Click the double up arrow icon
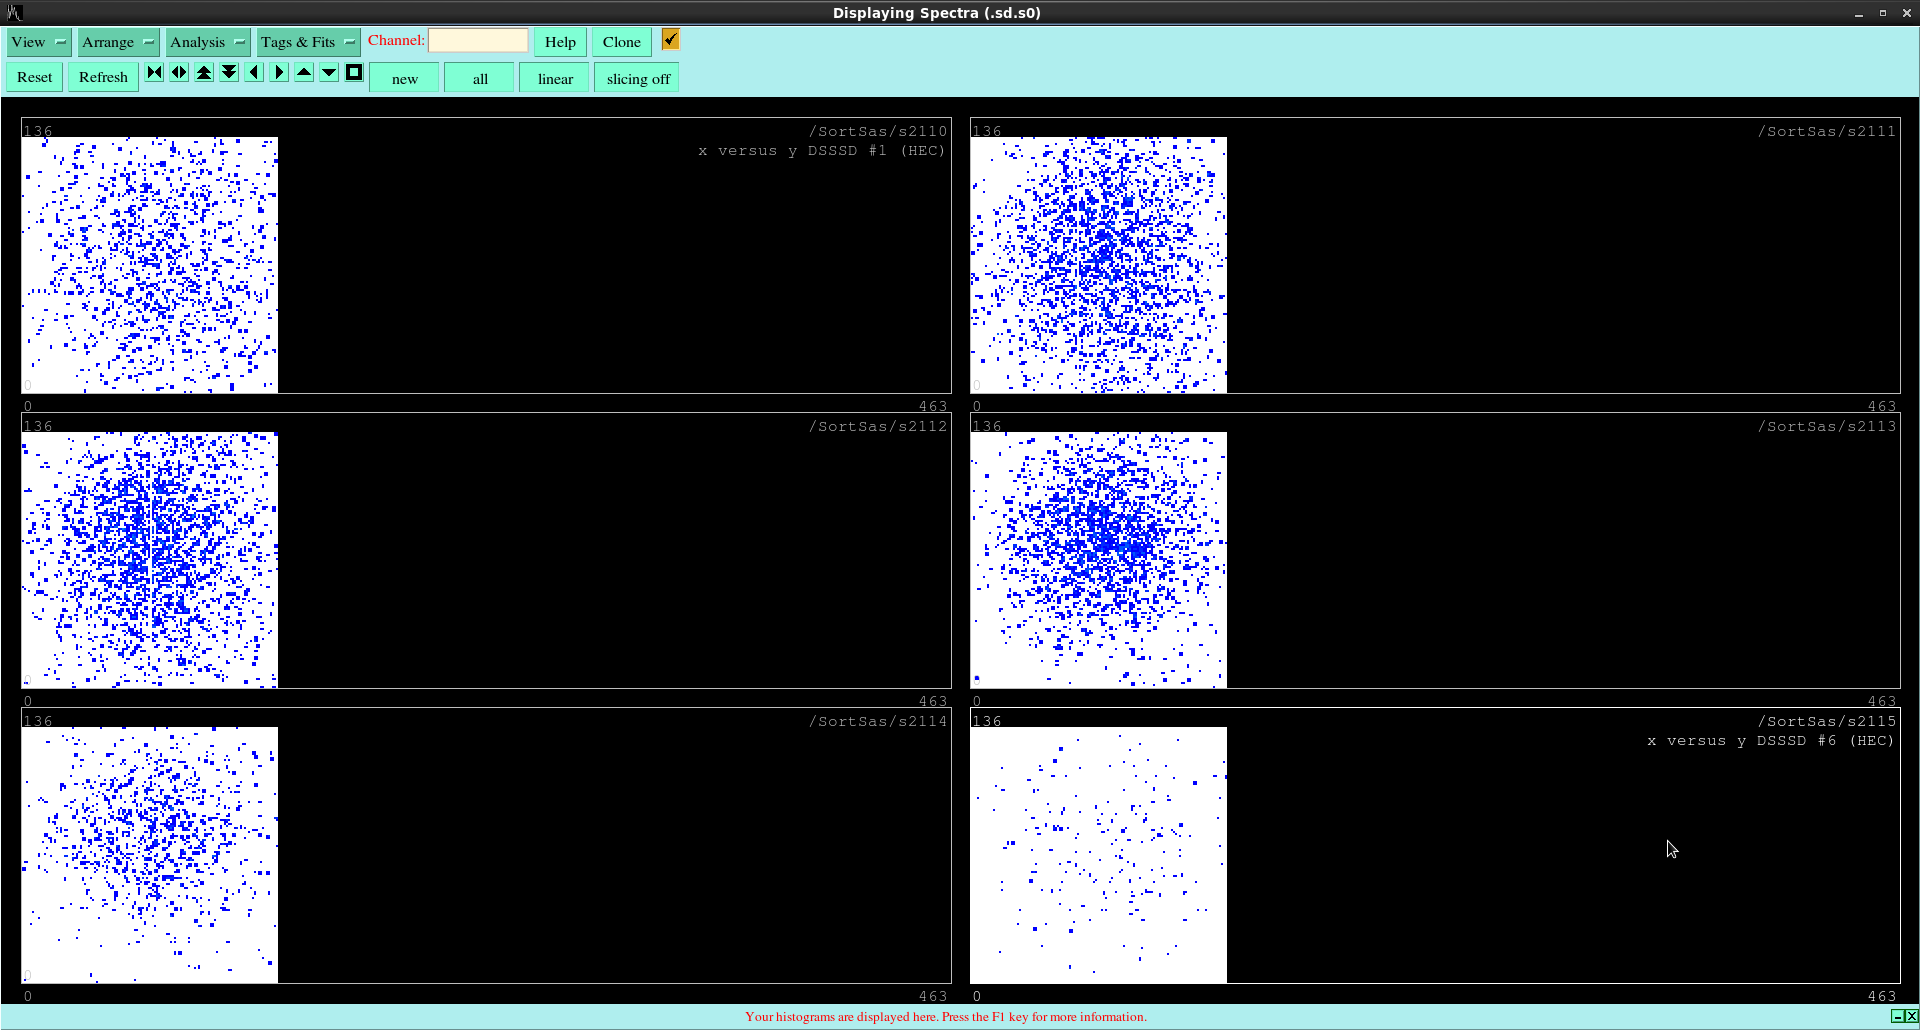Screen dimensions: 1920x1030 [x=204, y=72]
